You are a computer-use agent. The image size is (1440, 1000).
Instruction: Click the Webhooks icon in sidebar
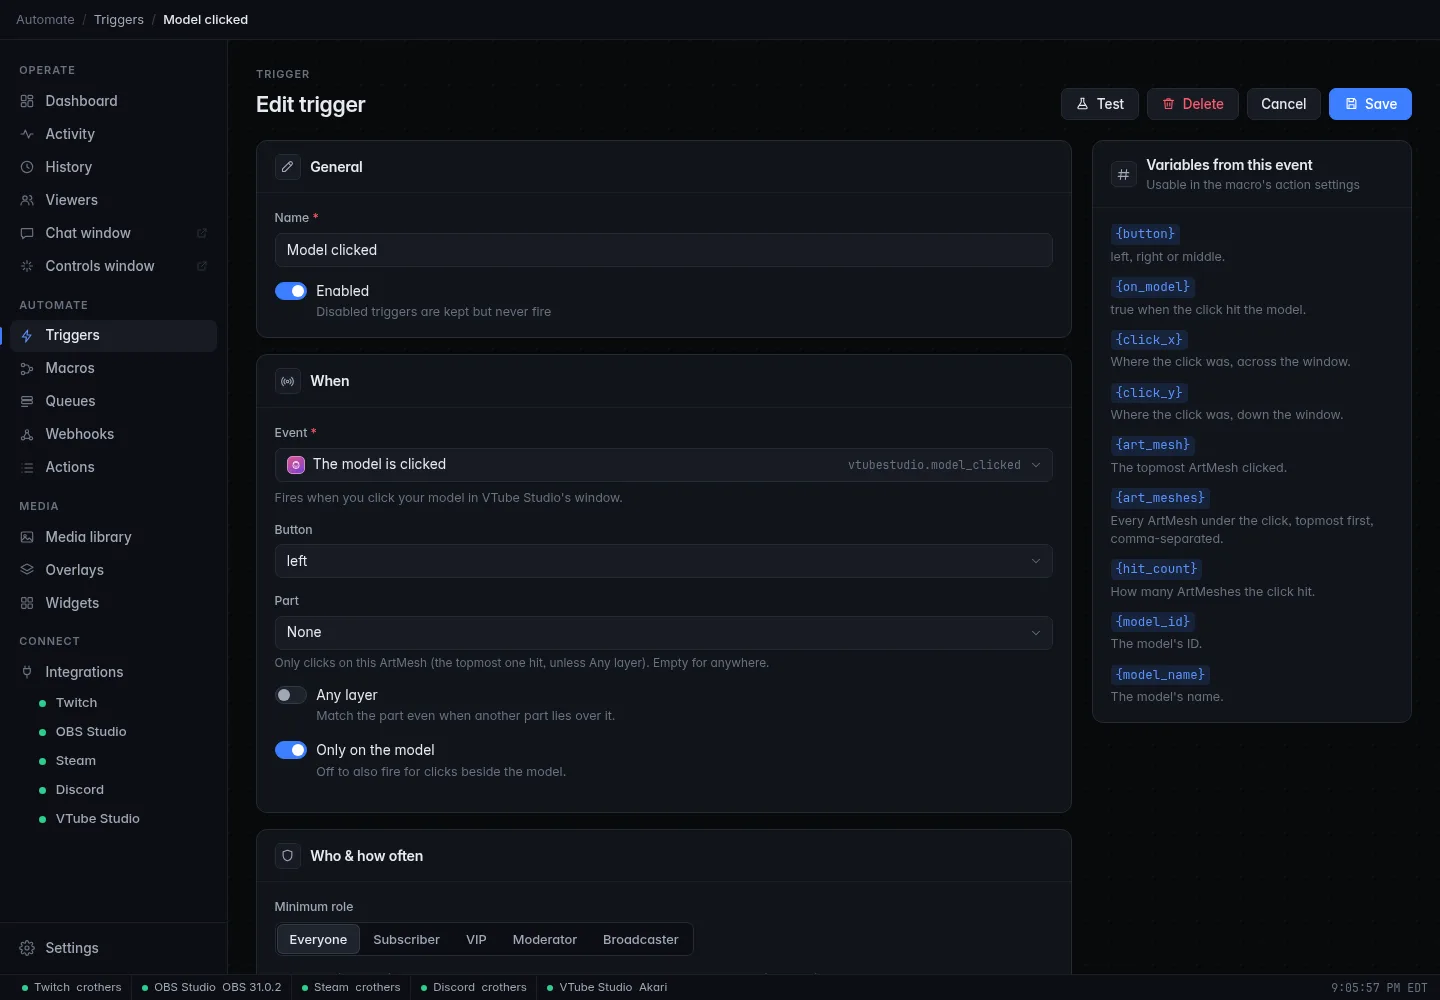coord(27,434)
